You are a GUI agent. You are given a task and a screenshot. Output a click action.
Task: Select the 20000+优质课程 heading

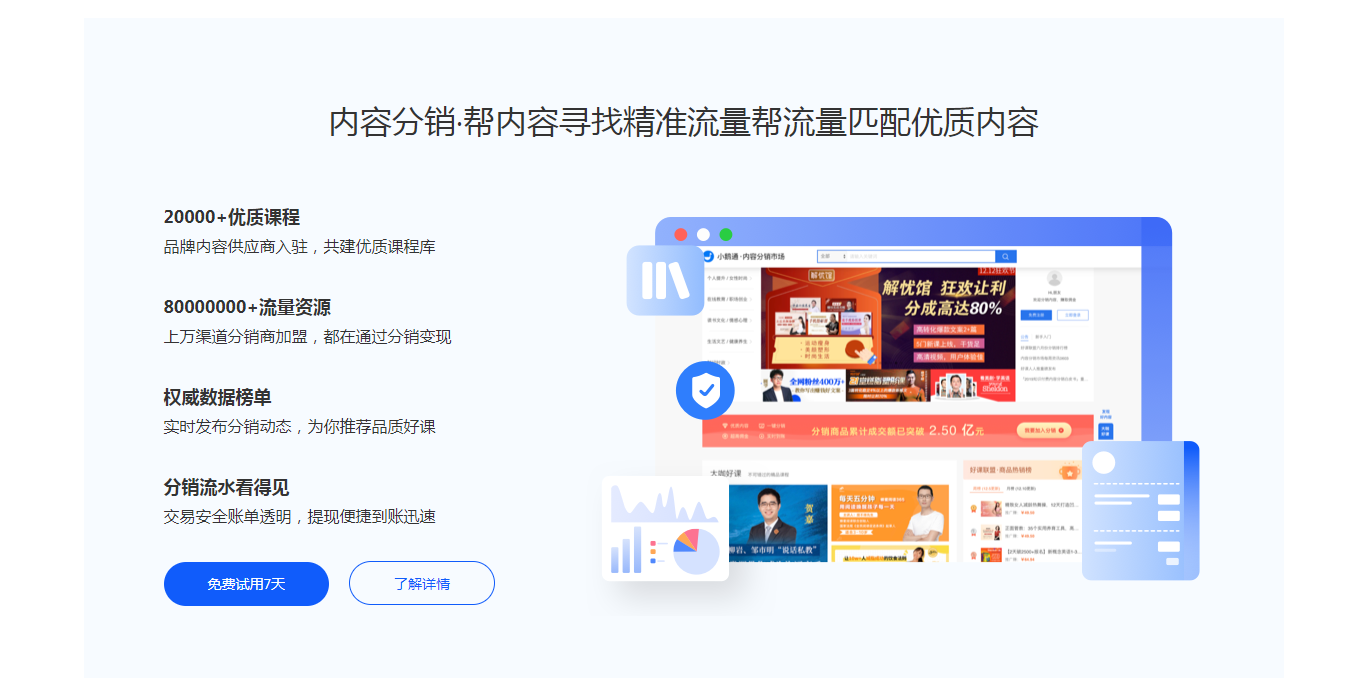232,217
